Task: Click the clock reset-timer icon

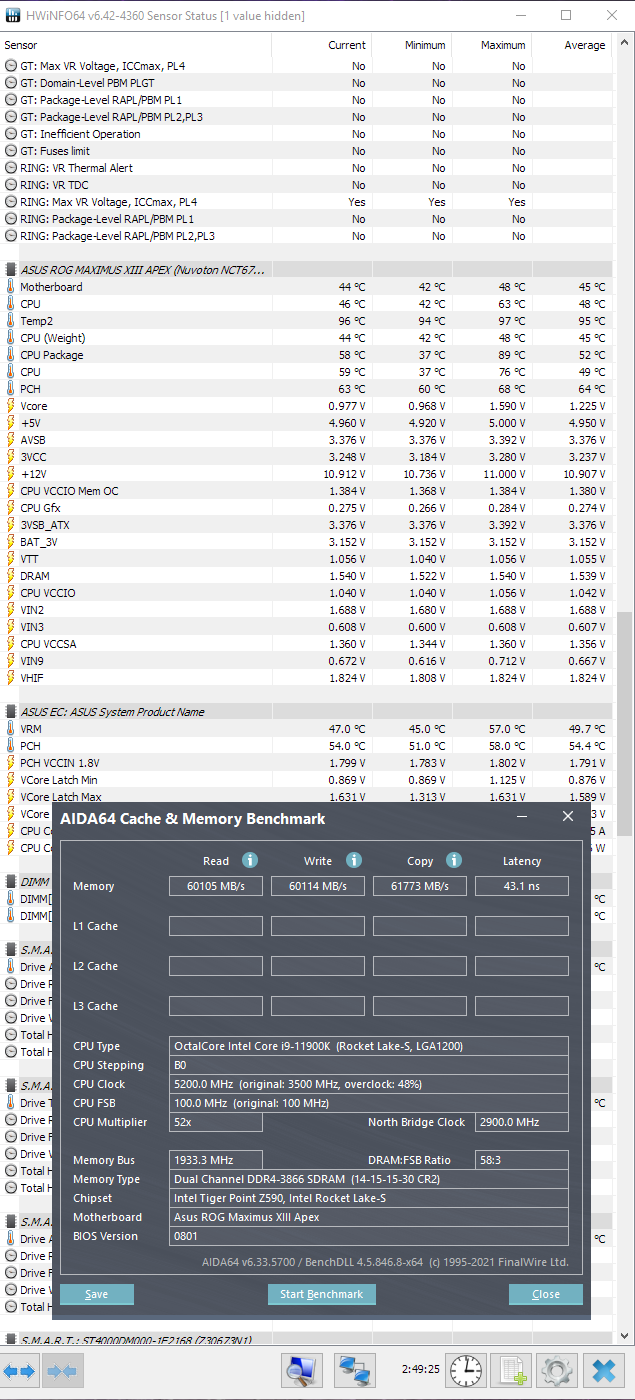Action: [x=465, y=1370]
